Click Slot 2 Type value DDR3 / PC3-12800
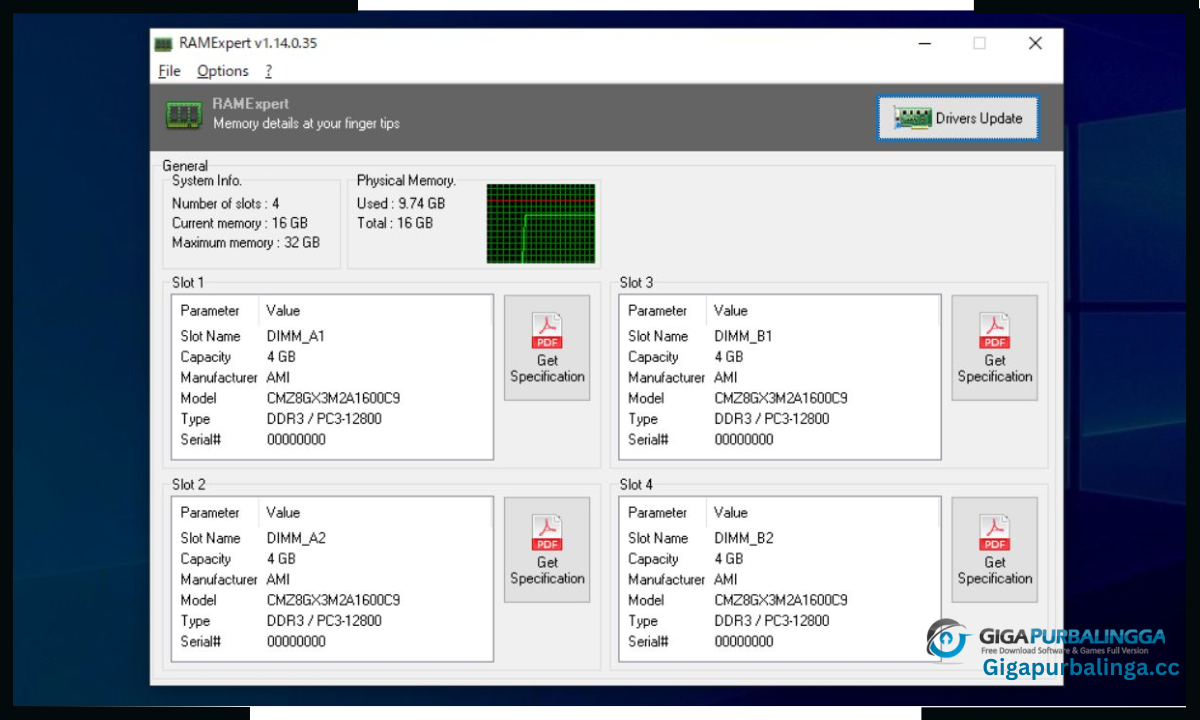The width and height of the screenshot is (1200, 720). tap(324, 621)
